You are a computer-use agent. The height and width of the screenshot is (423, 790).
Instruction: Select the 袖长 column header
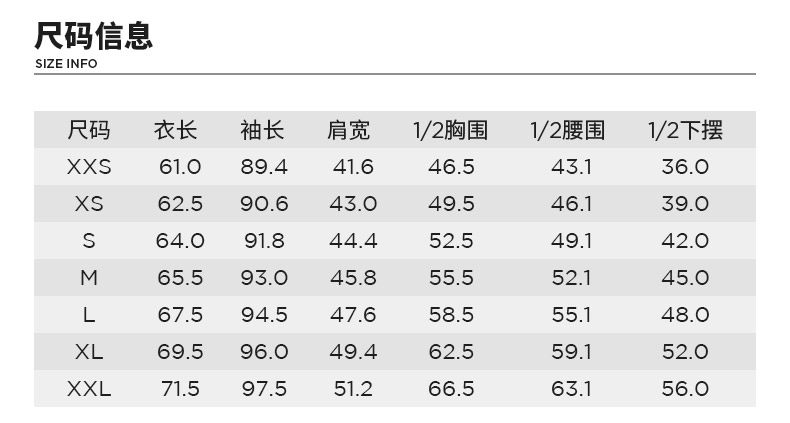(x=263, y=130)
